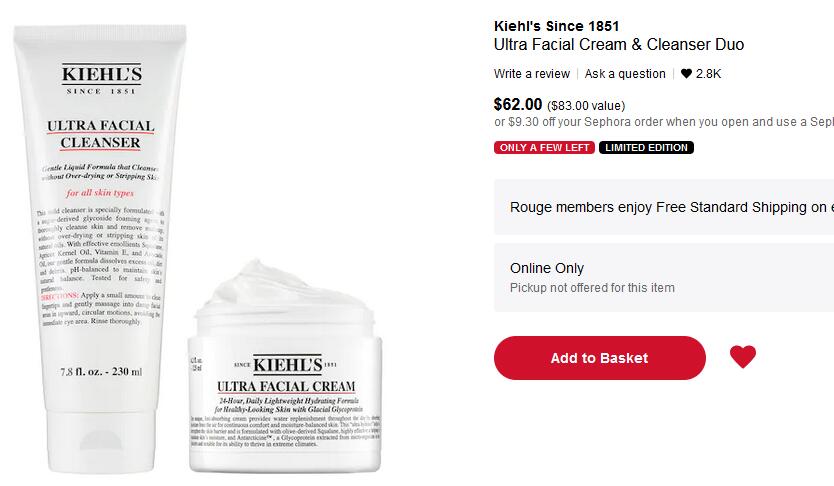
Task: Select the Online Only delivery option box
Action: [x=664, y=278]
